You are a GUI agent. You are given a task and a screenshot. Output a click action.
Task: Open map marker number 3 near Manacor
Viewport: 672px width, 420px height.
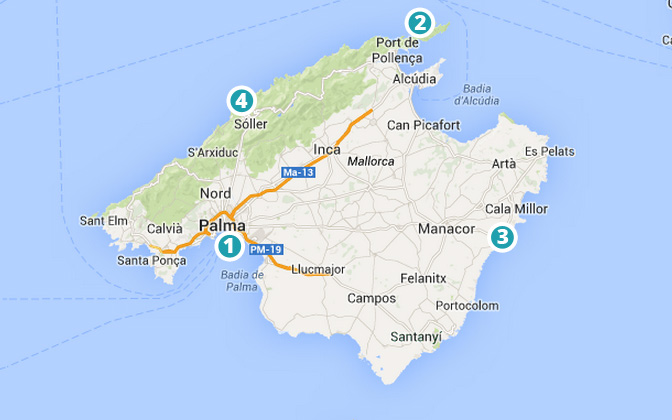[x=502, y=237]
